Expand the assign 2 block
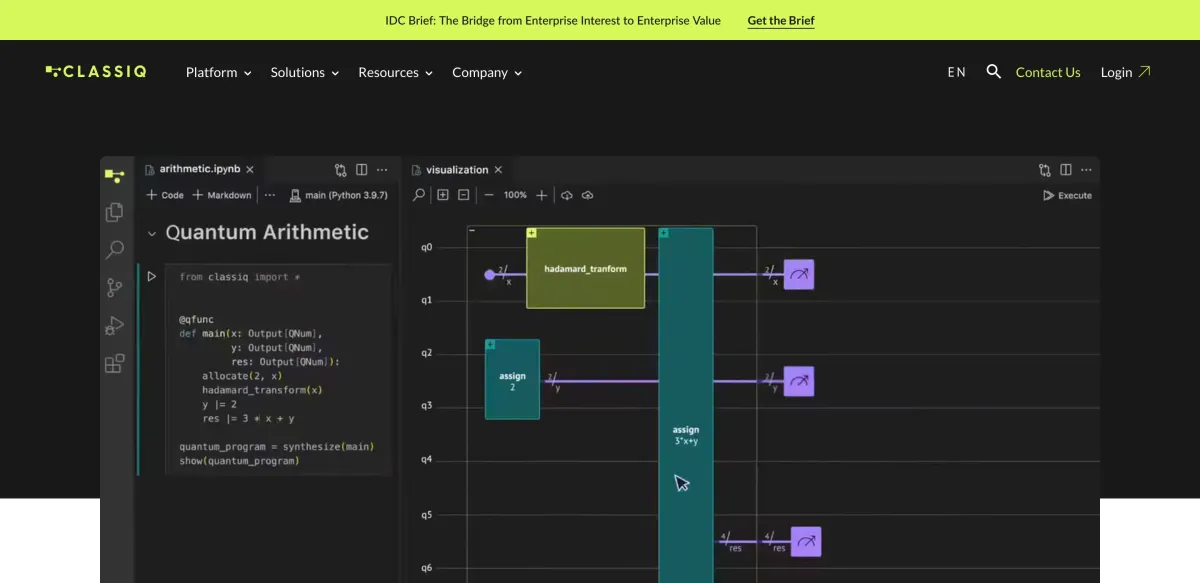Viewport: 1200px width, 583px height. click(x=490, y=345)
